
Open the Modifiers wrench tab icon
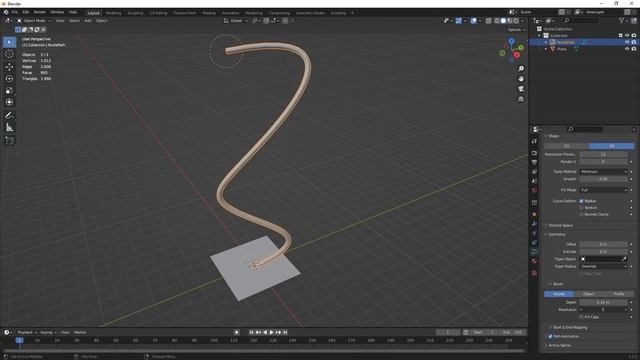click(x=534, y=224)
